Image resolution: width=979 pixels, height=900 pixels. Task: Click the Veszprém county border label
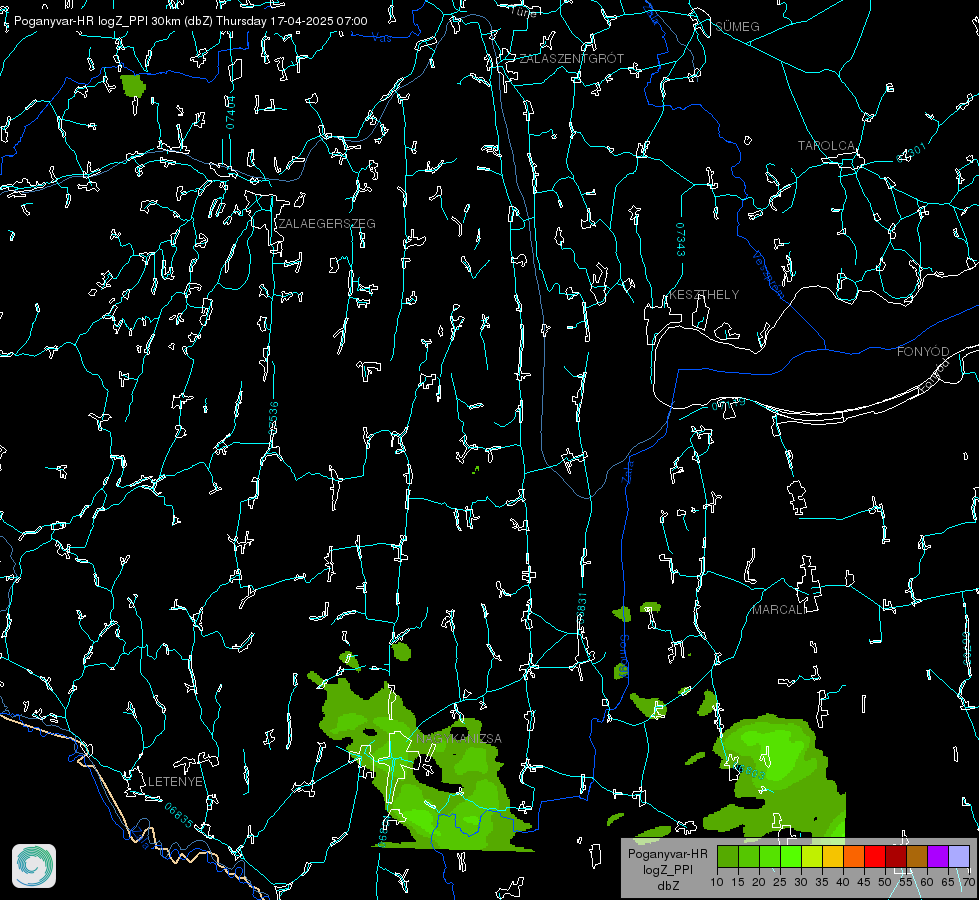(x=769, y=274)
